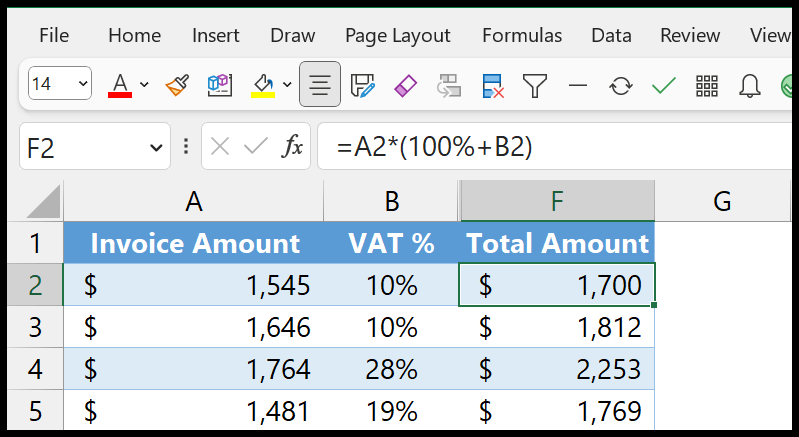
Task: Select column F header
Action: click(x=557, y=201)
